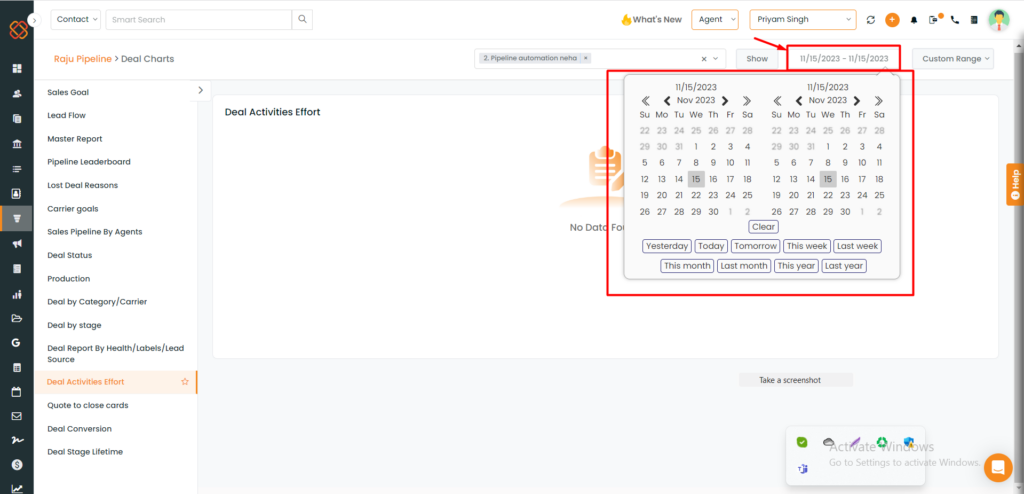Screen dimensions: 1024x494
Task: Click the orange Help side tab
Action: (x=1015, y=184)
